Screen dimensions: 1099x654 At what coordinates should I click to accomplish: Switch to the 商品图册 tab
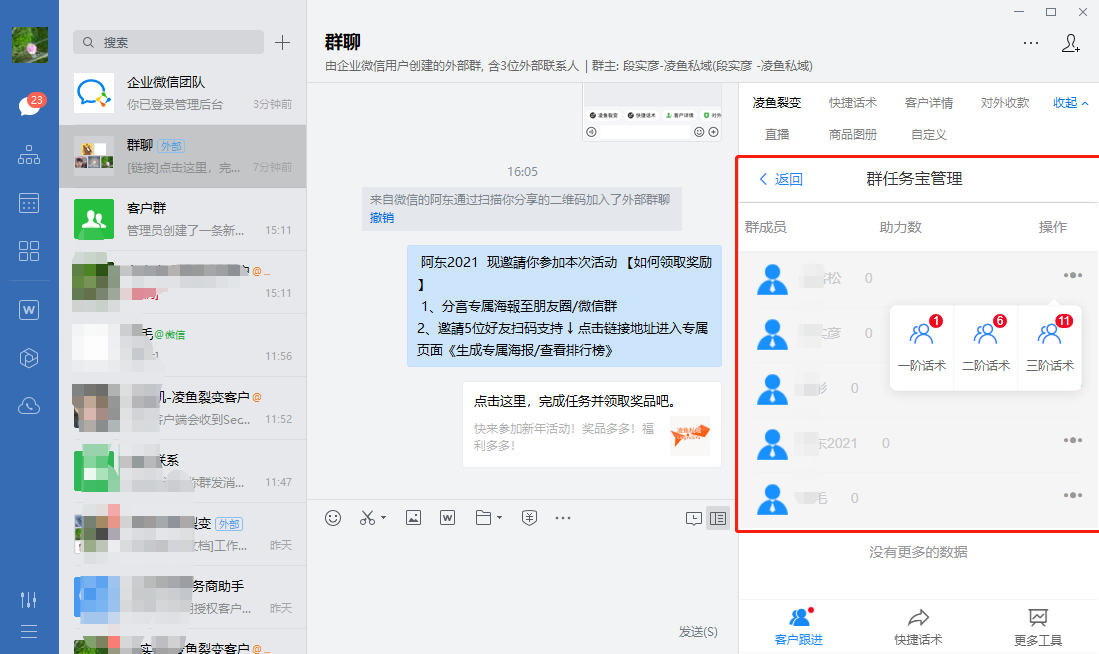(x=853, y=134)
